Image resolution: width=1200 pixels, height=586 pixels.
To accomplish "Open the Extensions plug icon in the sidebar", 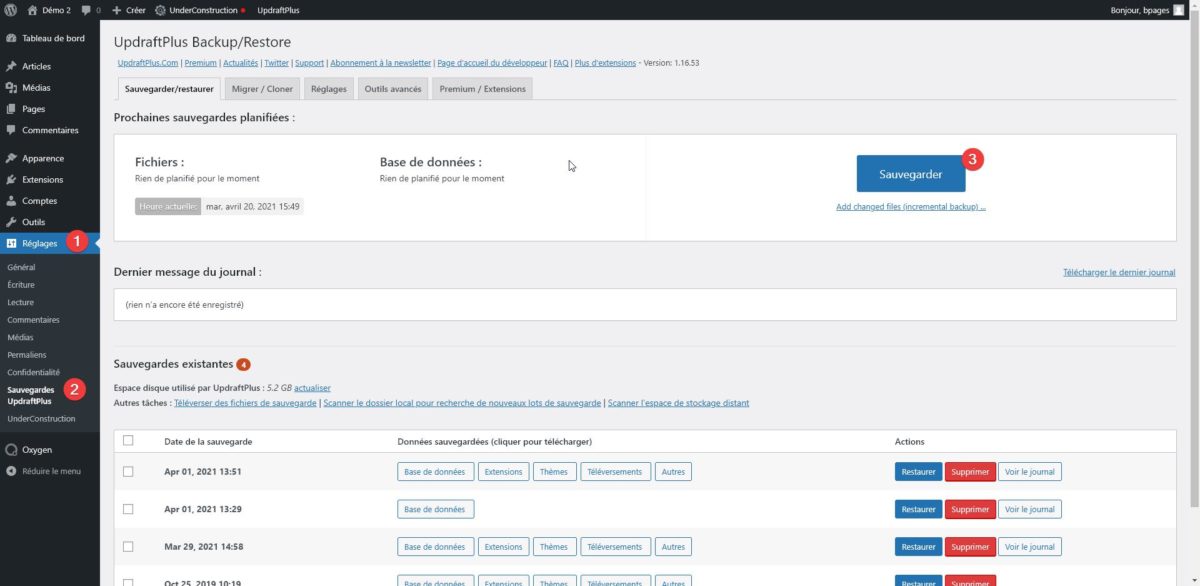I will (x=11, y=180).
